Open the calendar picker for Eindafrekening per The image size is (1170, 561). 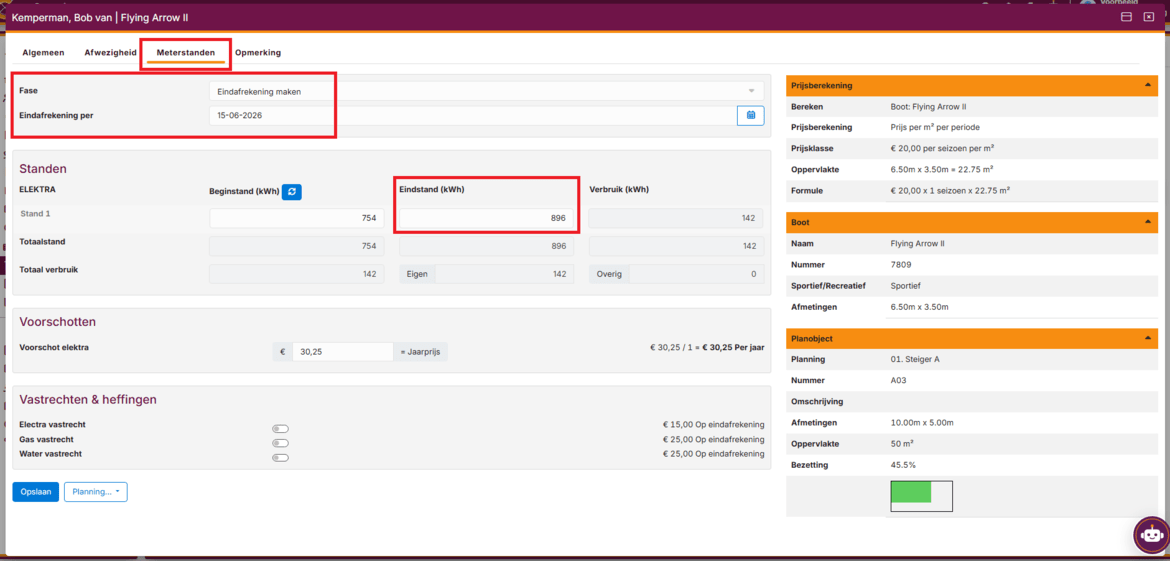(x=751, y=116)
